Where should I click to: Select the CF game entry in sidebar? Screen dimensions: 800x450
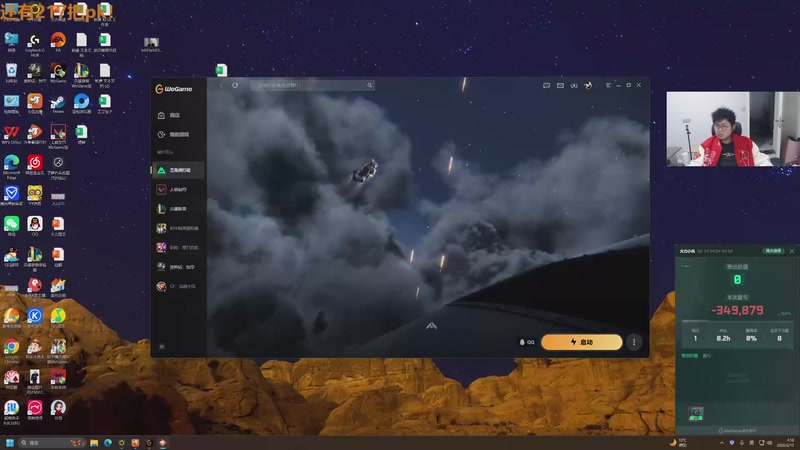(178, 286)
